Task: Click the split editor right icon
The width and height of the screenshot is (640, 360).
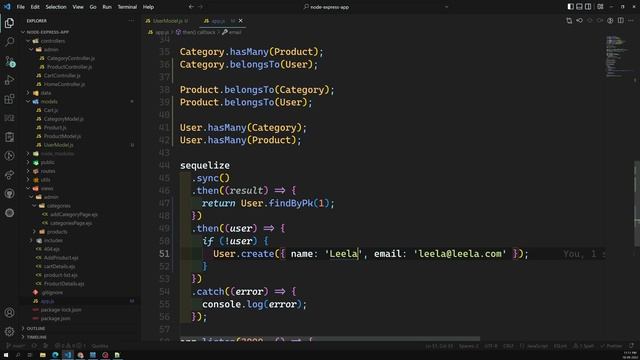Action: [620, 20]
